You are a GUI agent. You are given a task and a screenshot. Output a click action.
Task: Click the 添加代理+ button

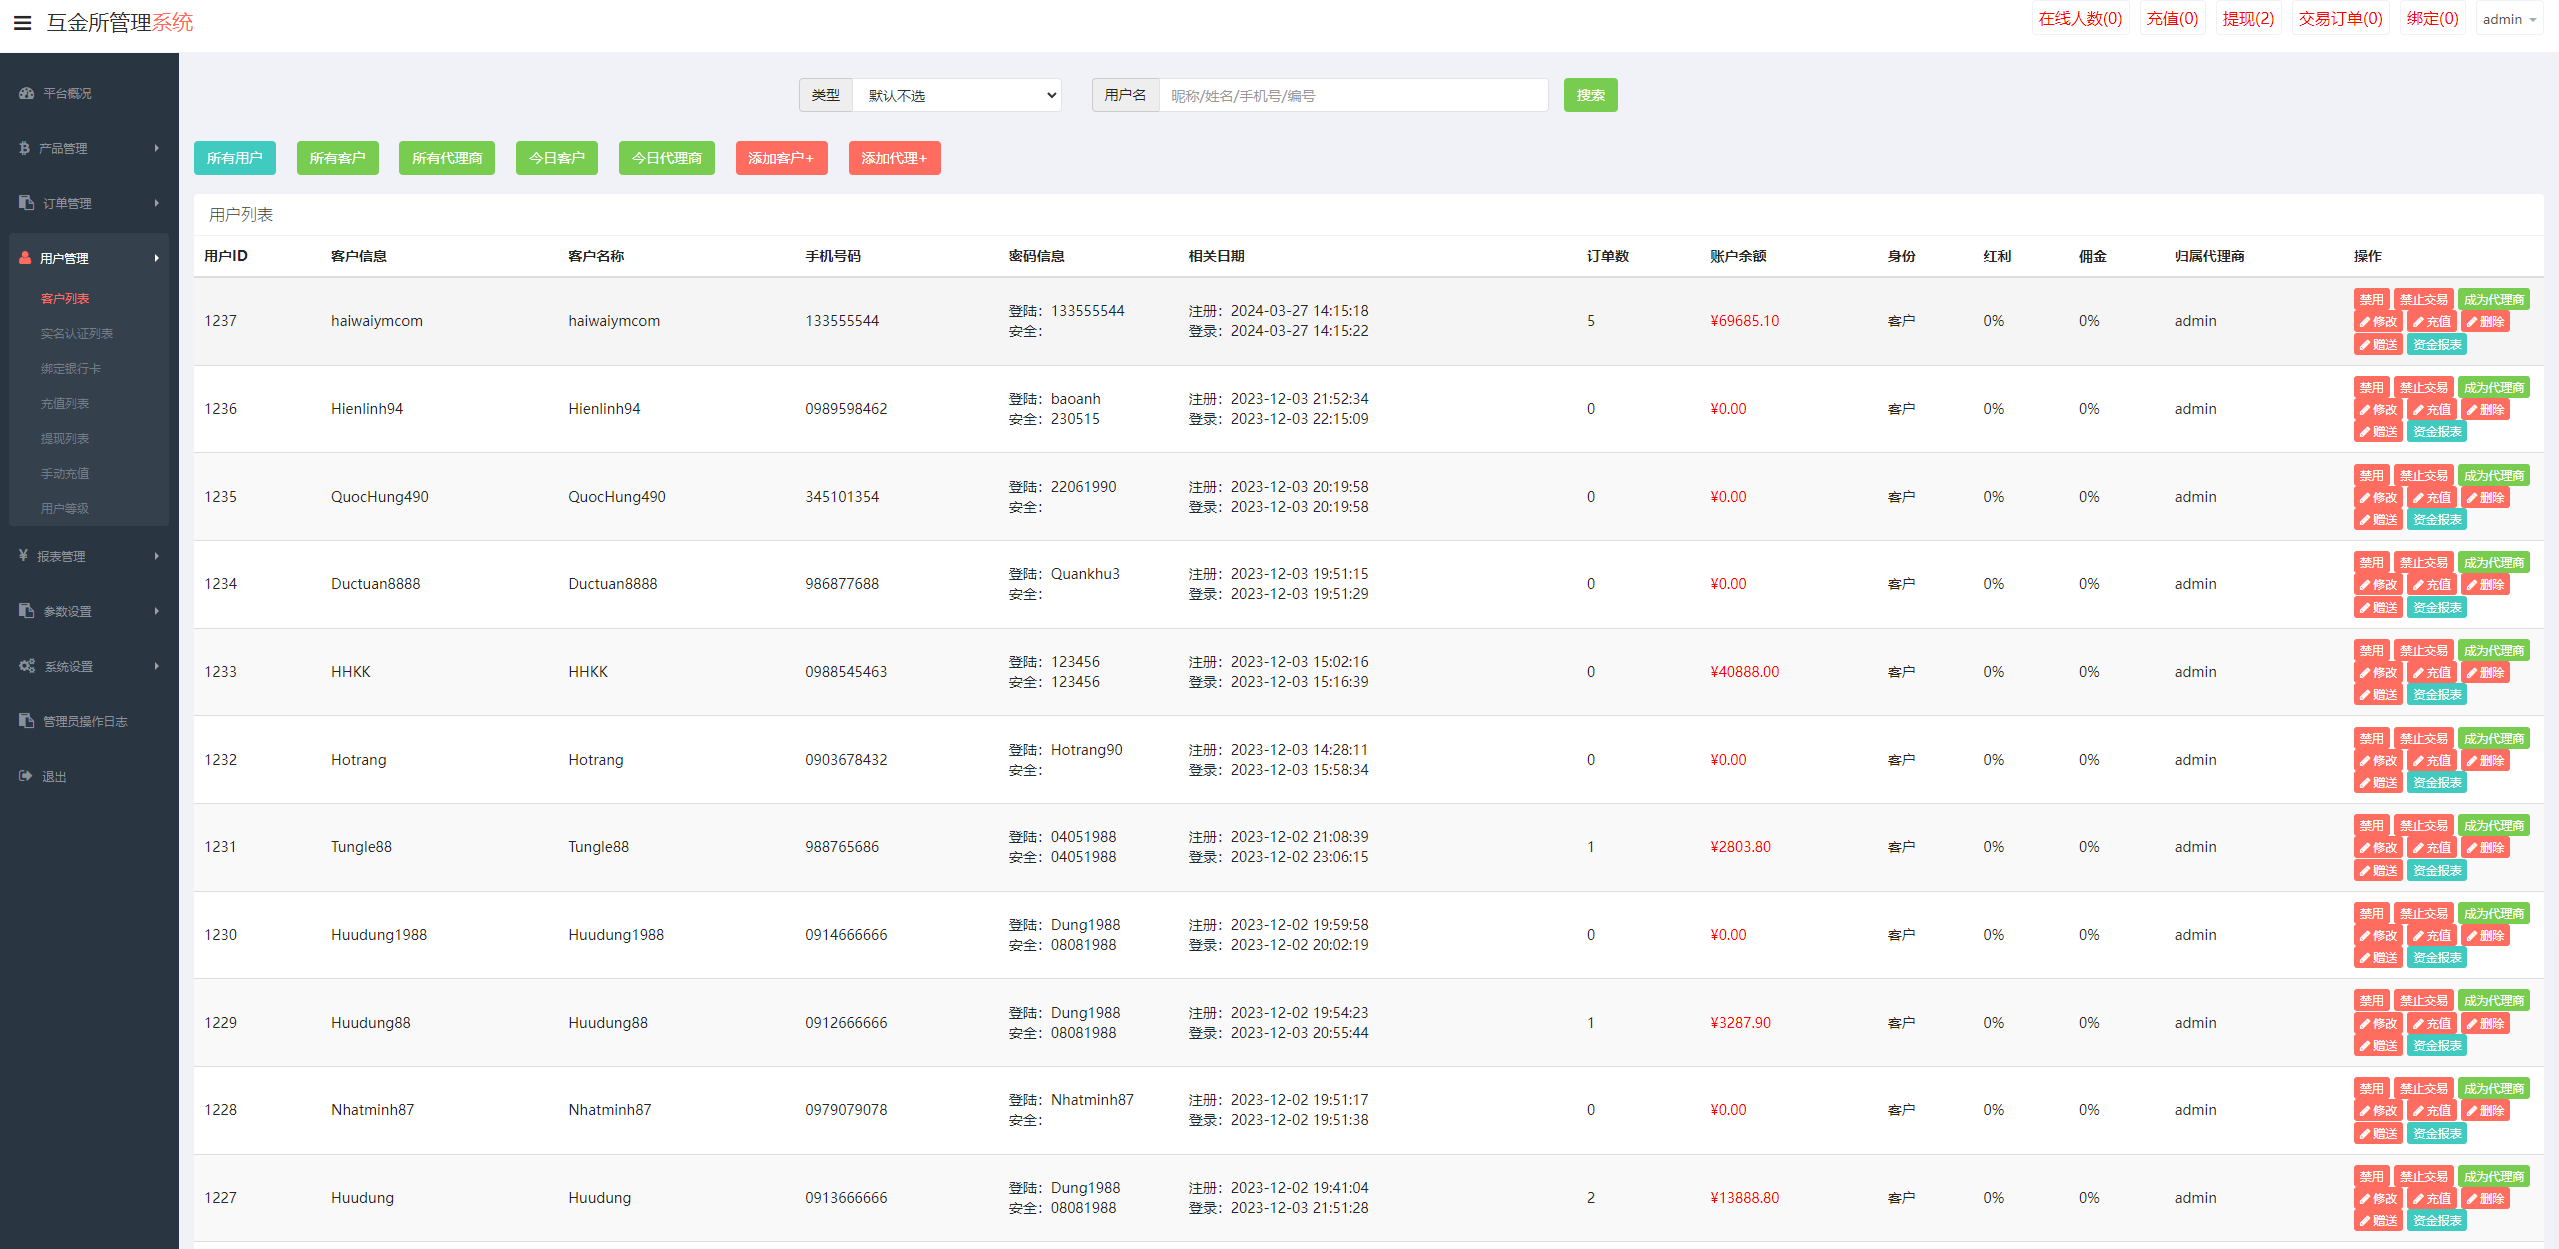tap(894, 158)
